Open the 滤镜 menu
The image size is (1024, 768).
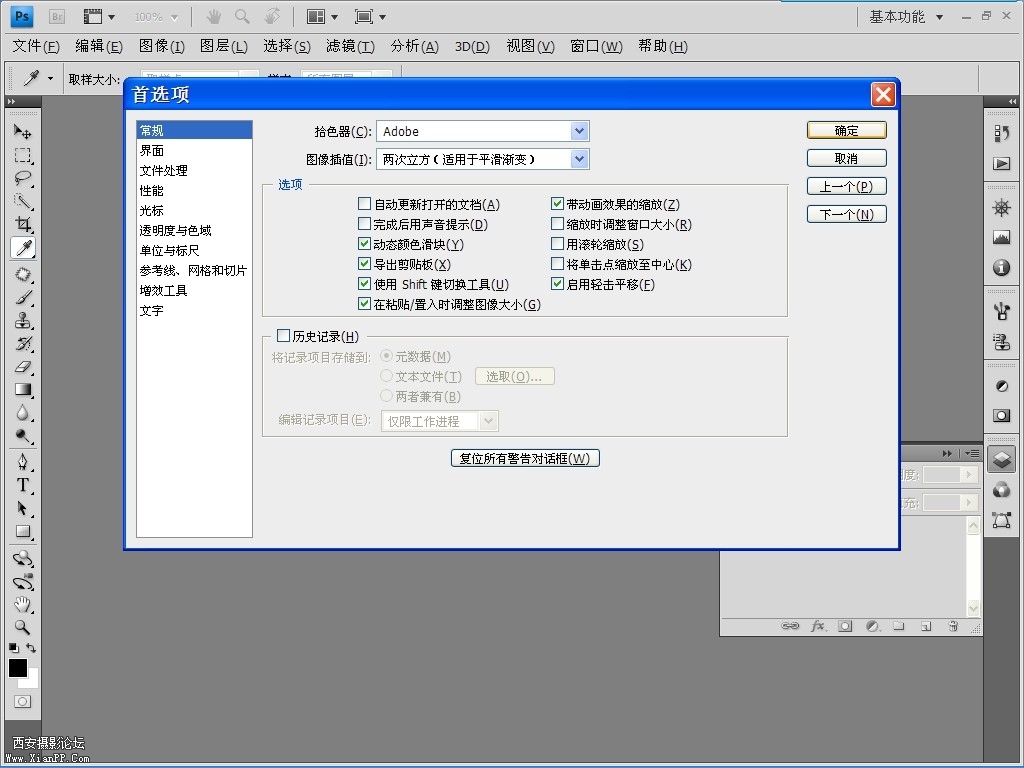[x=350, y=46]
